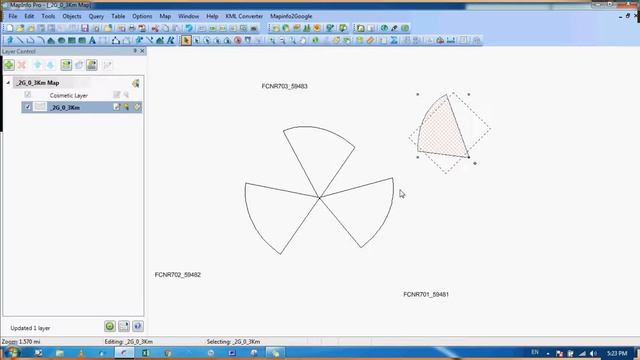Image resolution: width=640 pixels, height=360 pixels.
Task: Select the Polyline drawing tool
Action: coord(30,40)
